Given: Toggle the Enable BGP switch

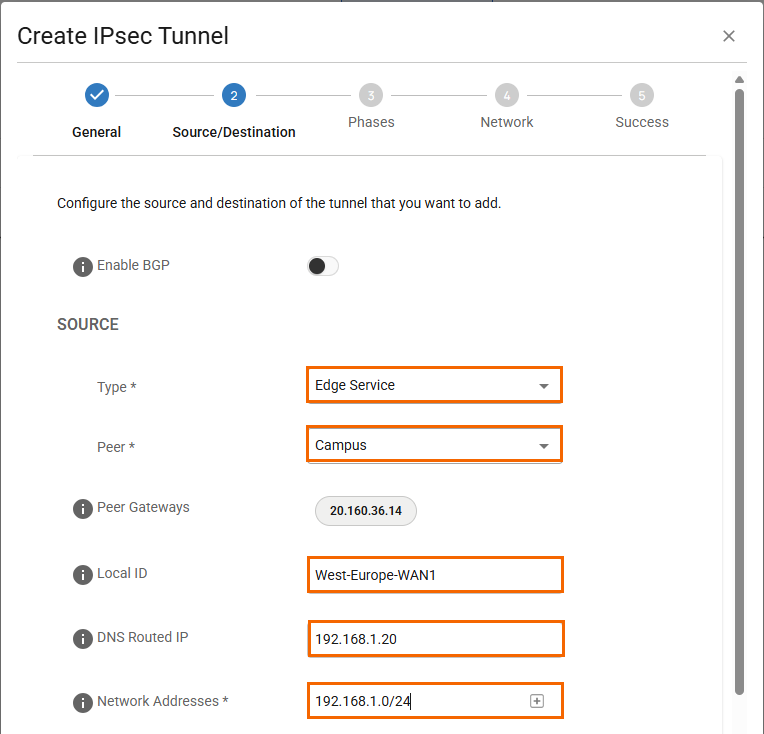Looking at the screenshot, I should click(323, 266).
